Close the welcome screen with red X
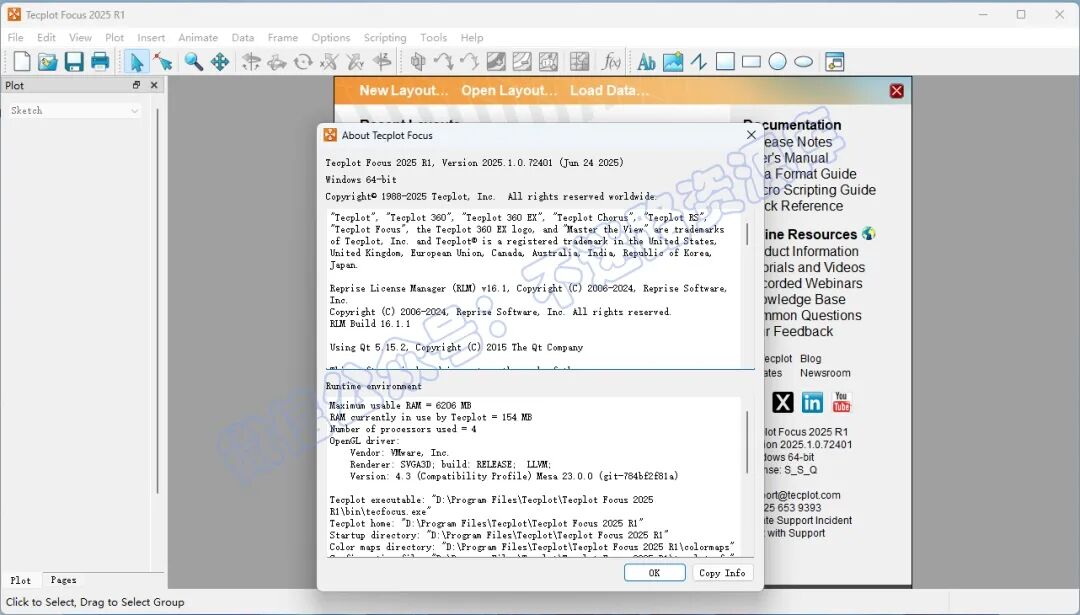 (x=896, y=91)
